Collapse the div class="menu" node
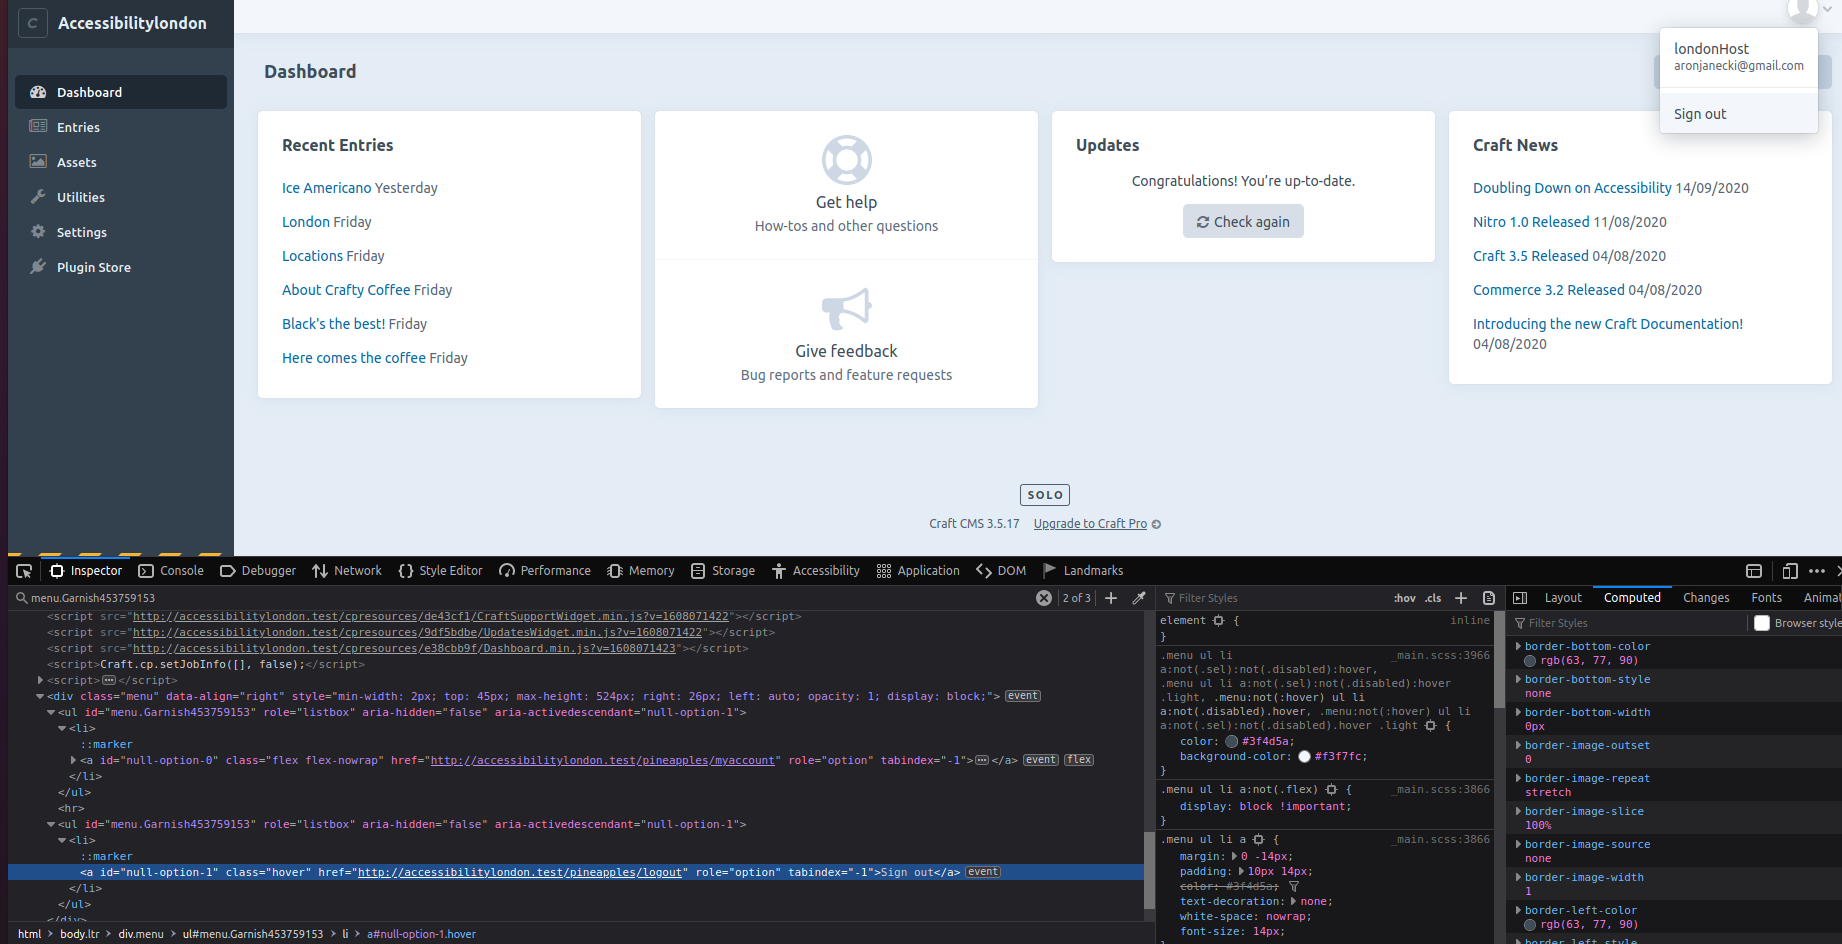1842x944 pixels. (x=40, y=696)
